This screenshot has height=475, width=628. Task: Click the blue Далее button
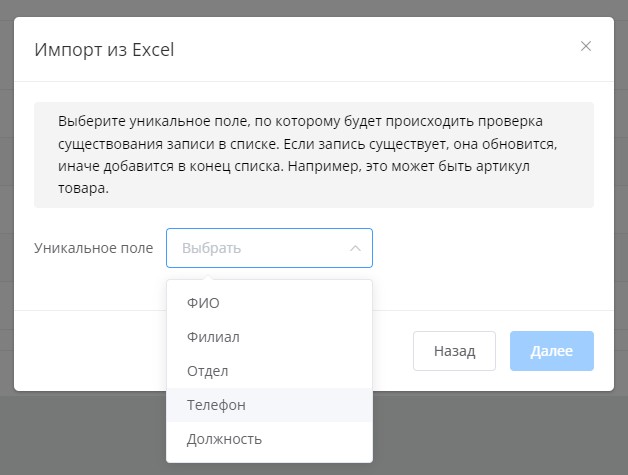(551, 351)
